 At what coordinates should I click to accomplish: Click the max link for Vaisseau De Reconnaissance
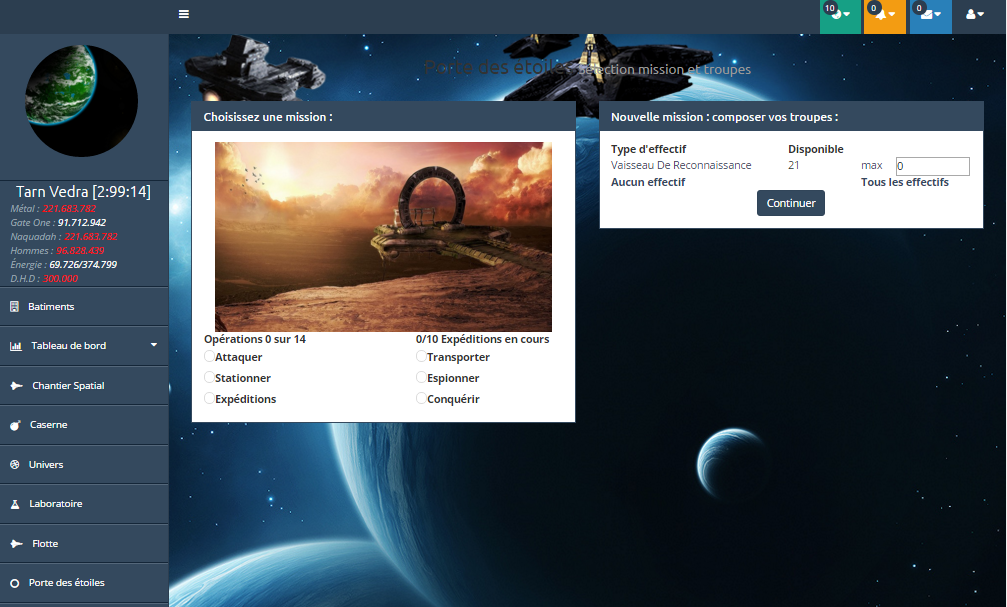click(x=871, y=165)
